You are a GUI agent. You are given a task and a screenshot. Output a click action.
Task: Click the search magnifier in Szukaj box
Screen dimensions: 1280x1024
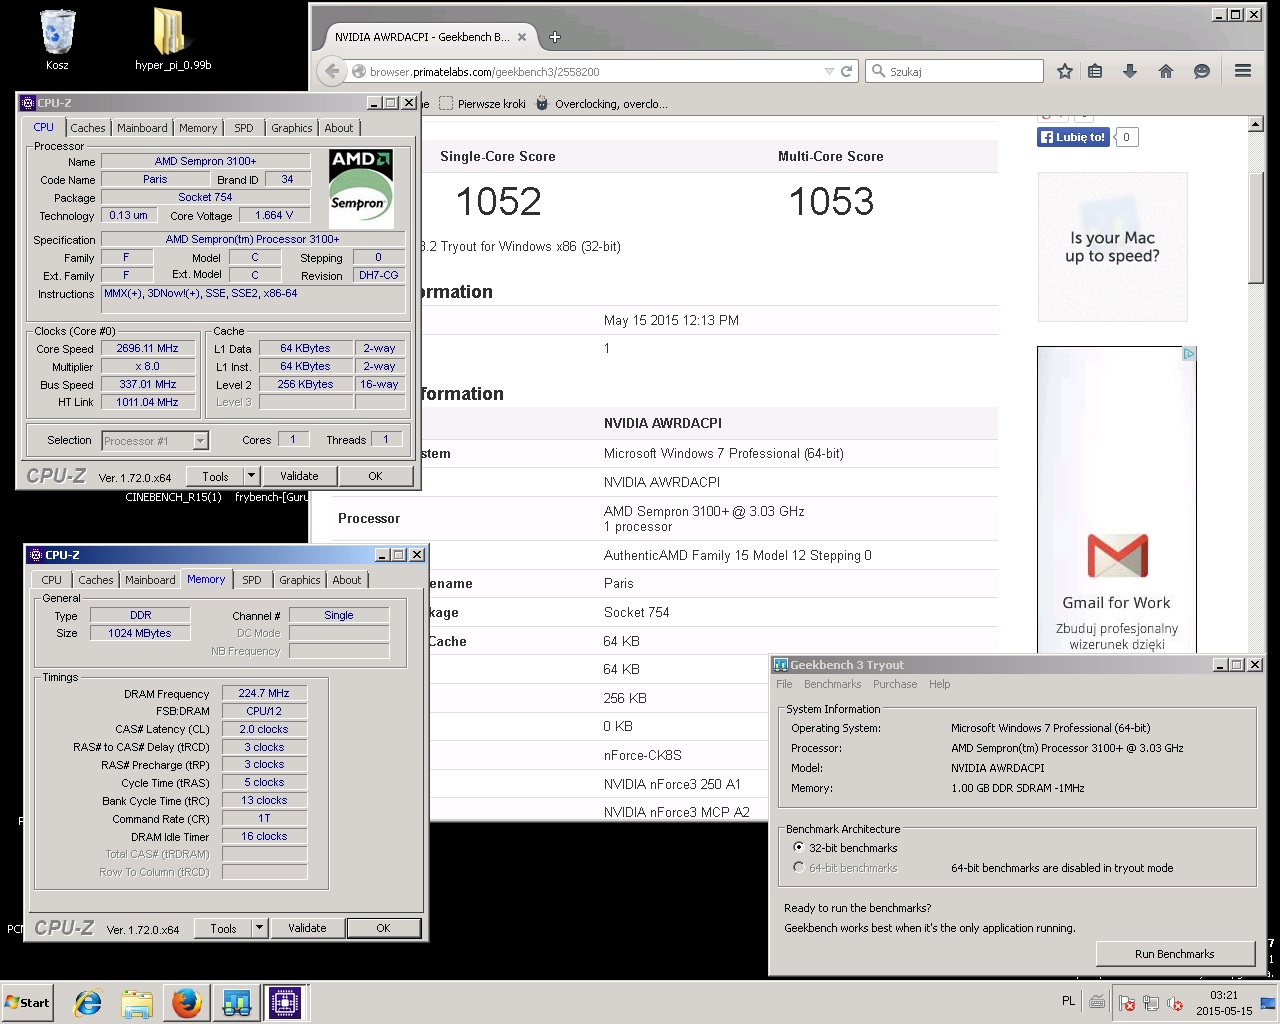pyautogui.click(x=879, y=71)
